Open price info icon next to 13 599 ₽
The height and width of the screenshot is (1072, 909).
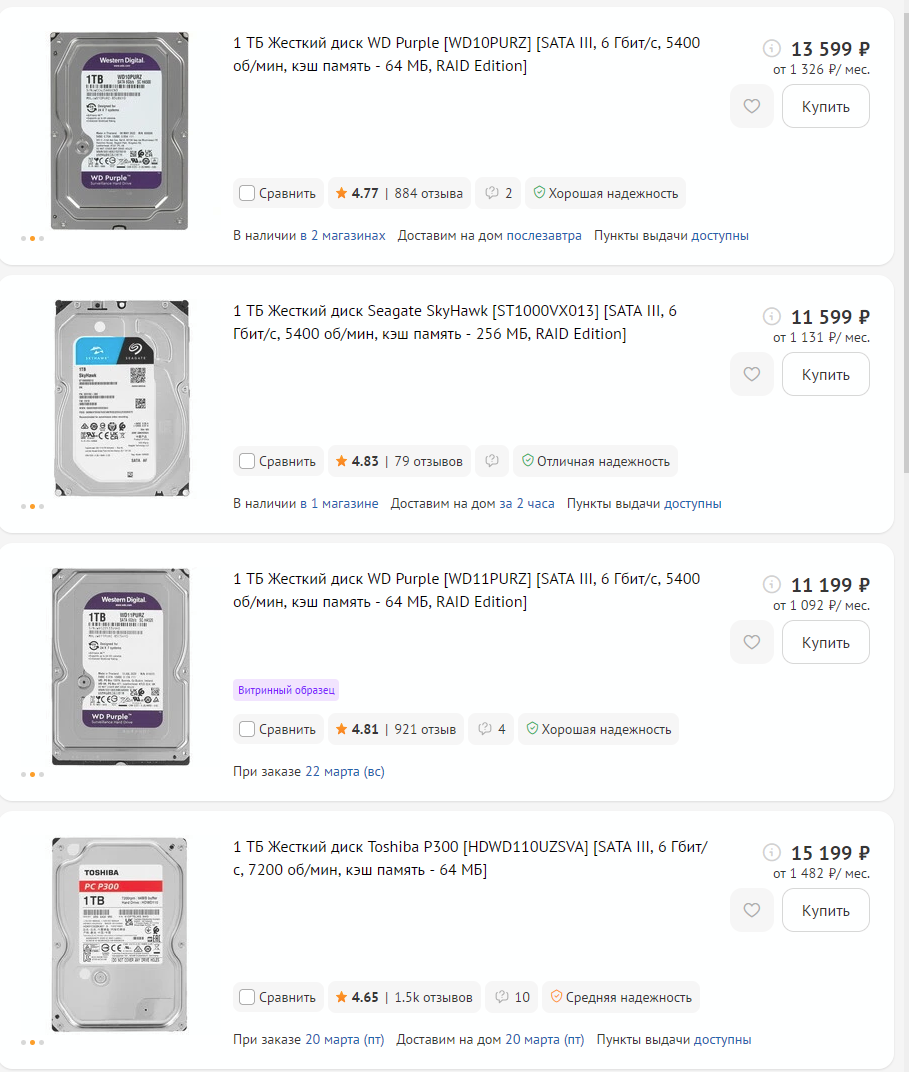pos(771,48)
